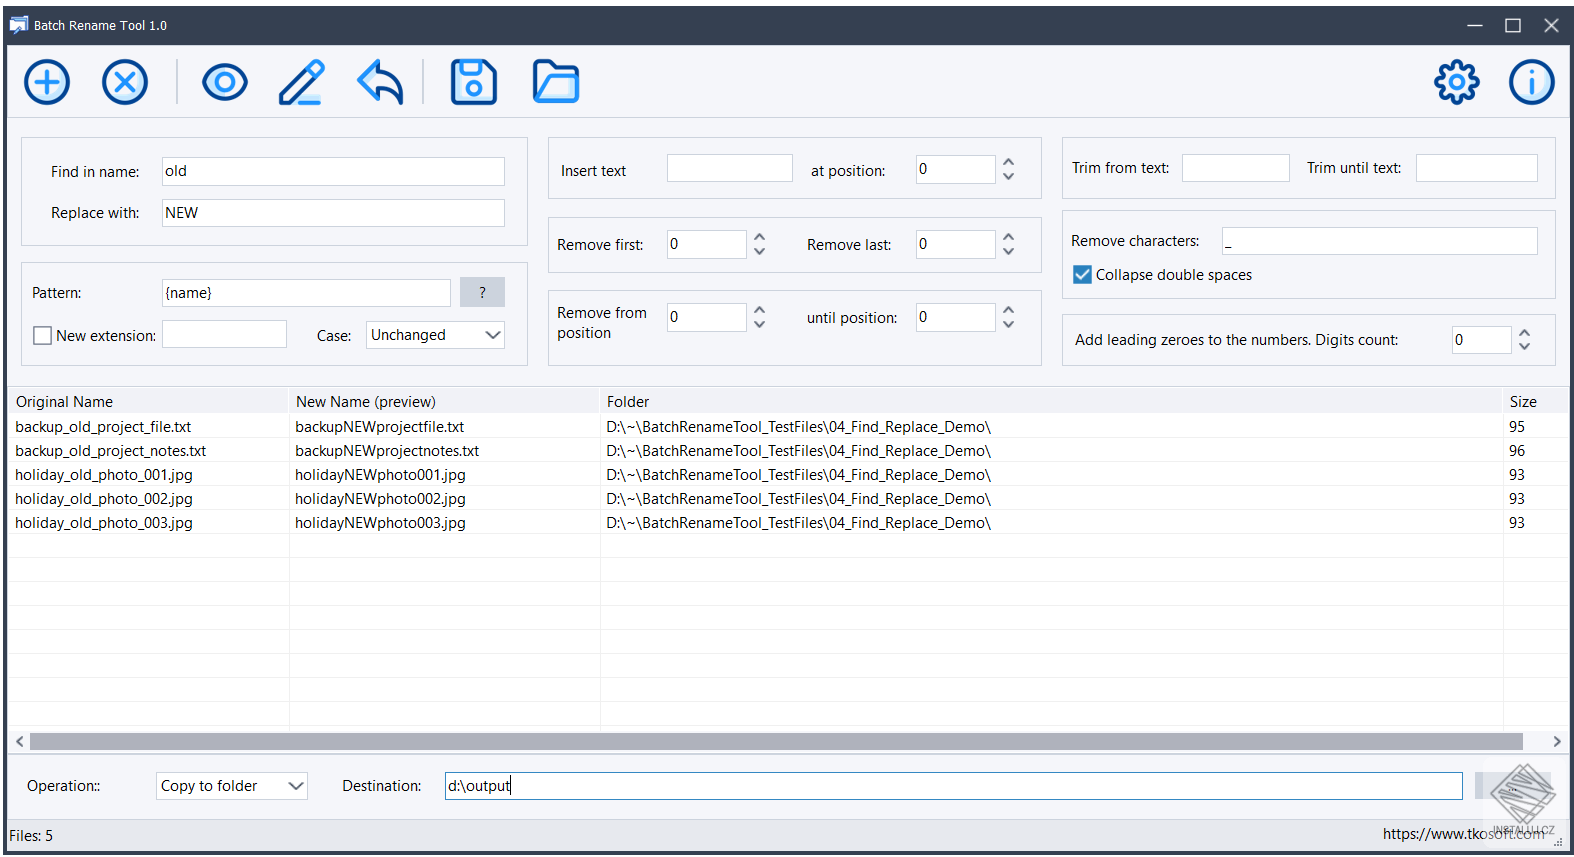The image size is (1574, 857).
Task: Maximize the Batch Rename Tool window
Action: pos(1513,25)
